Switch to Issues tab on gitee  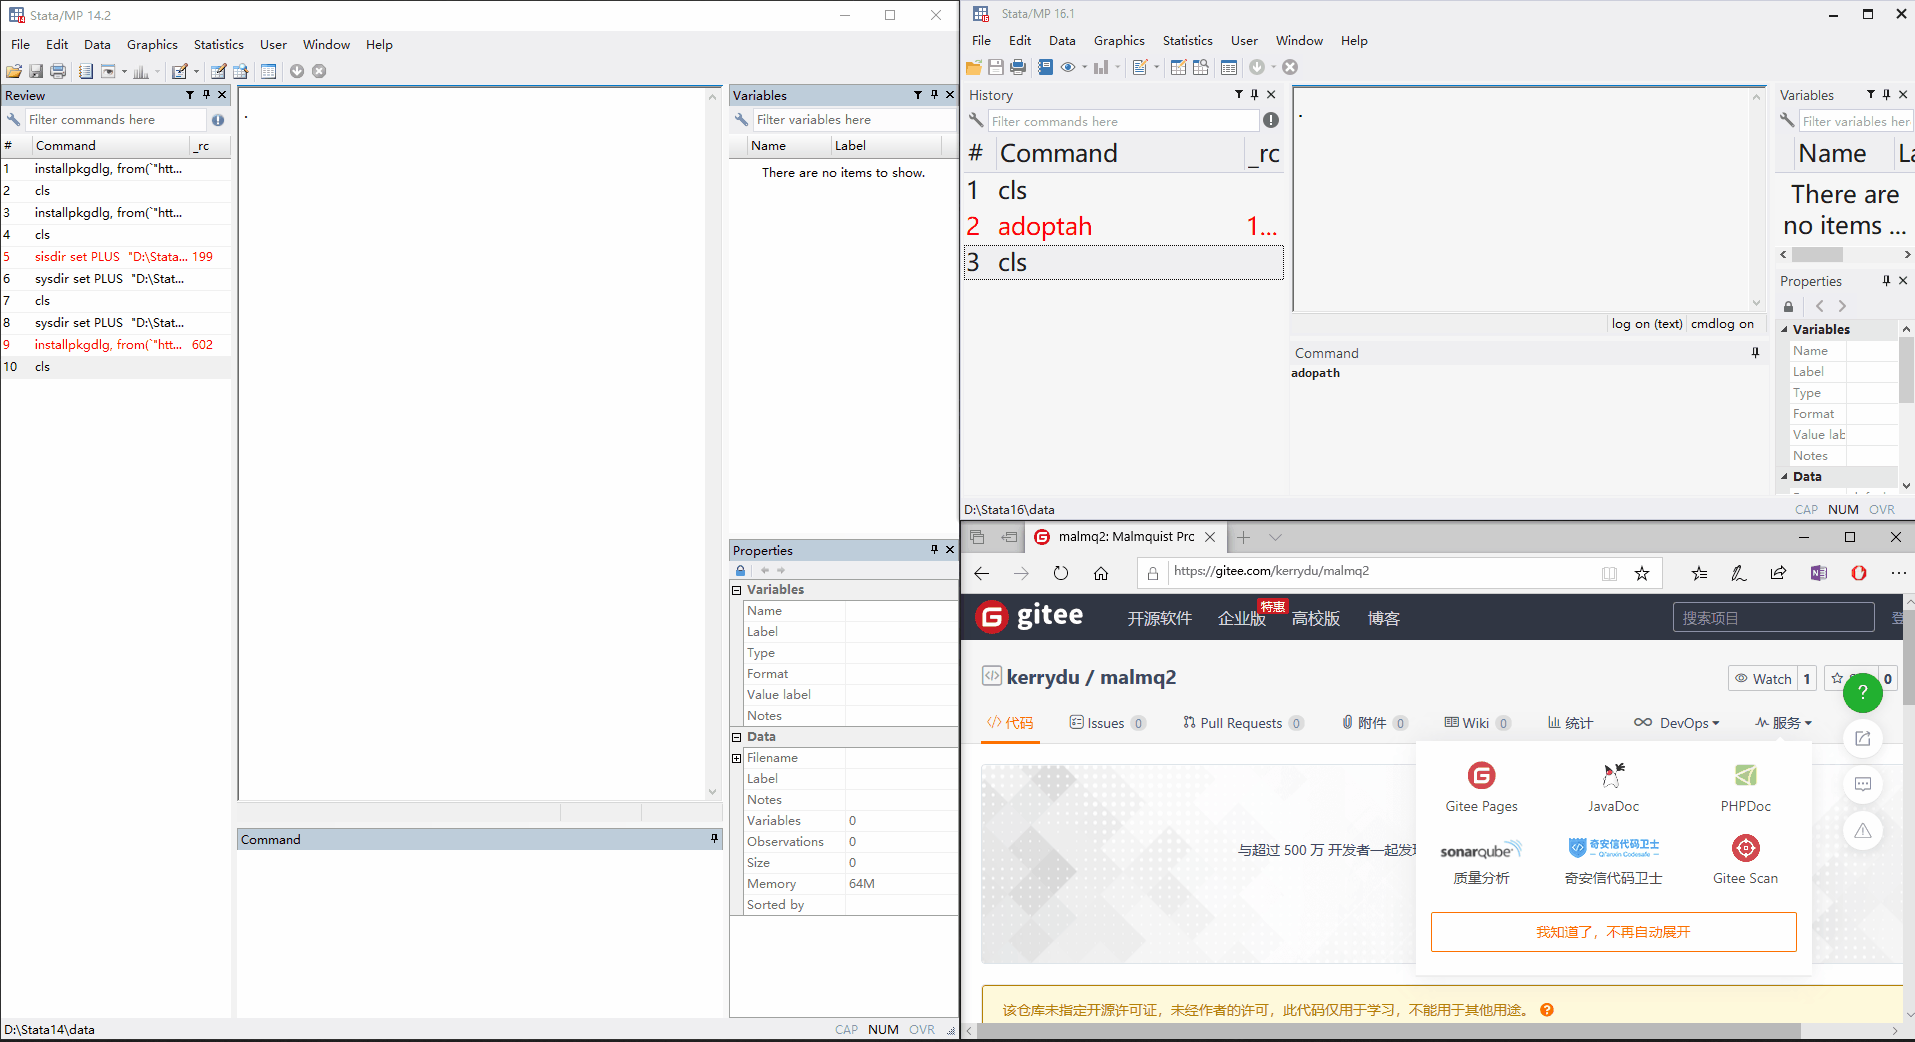[1107, 723]
